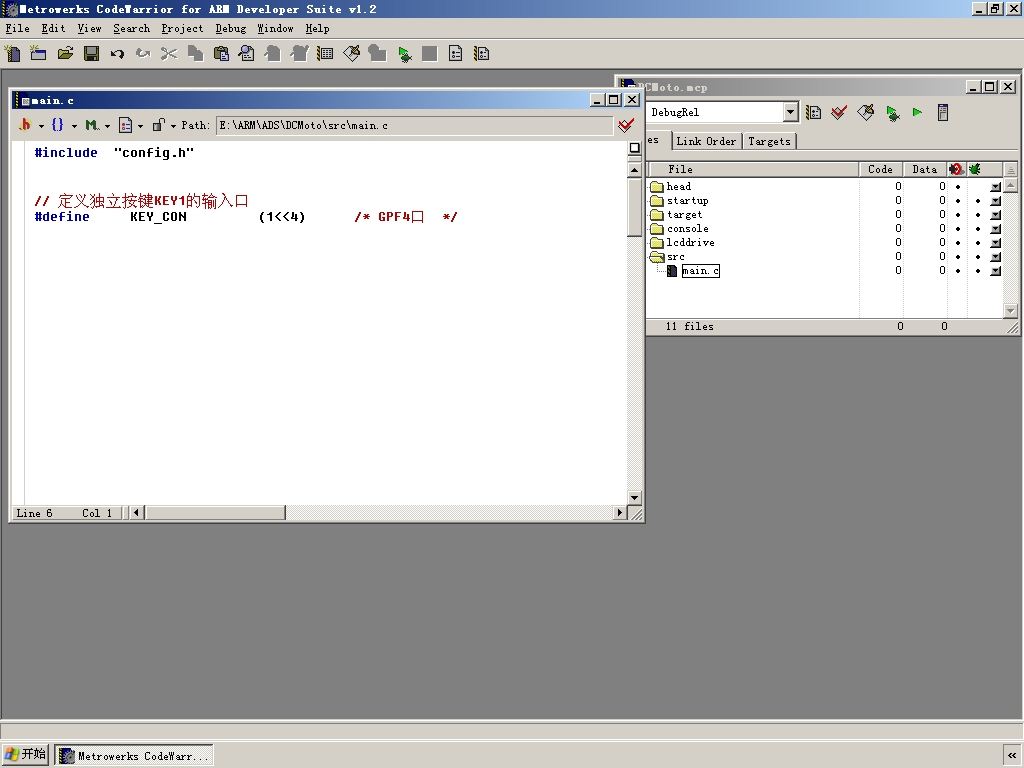1024x768 pixels.
Task: Open the File menu
Action: coord(18,28)
